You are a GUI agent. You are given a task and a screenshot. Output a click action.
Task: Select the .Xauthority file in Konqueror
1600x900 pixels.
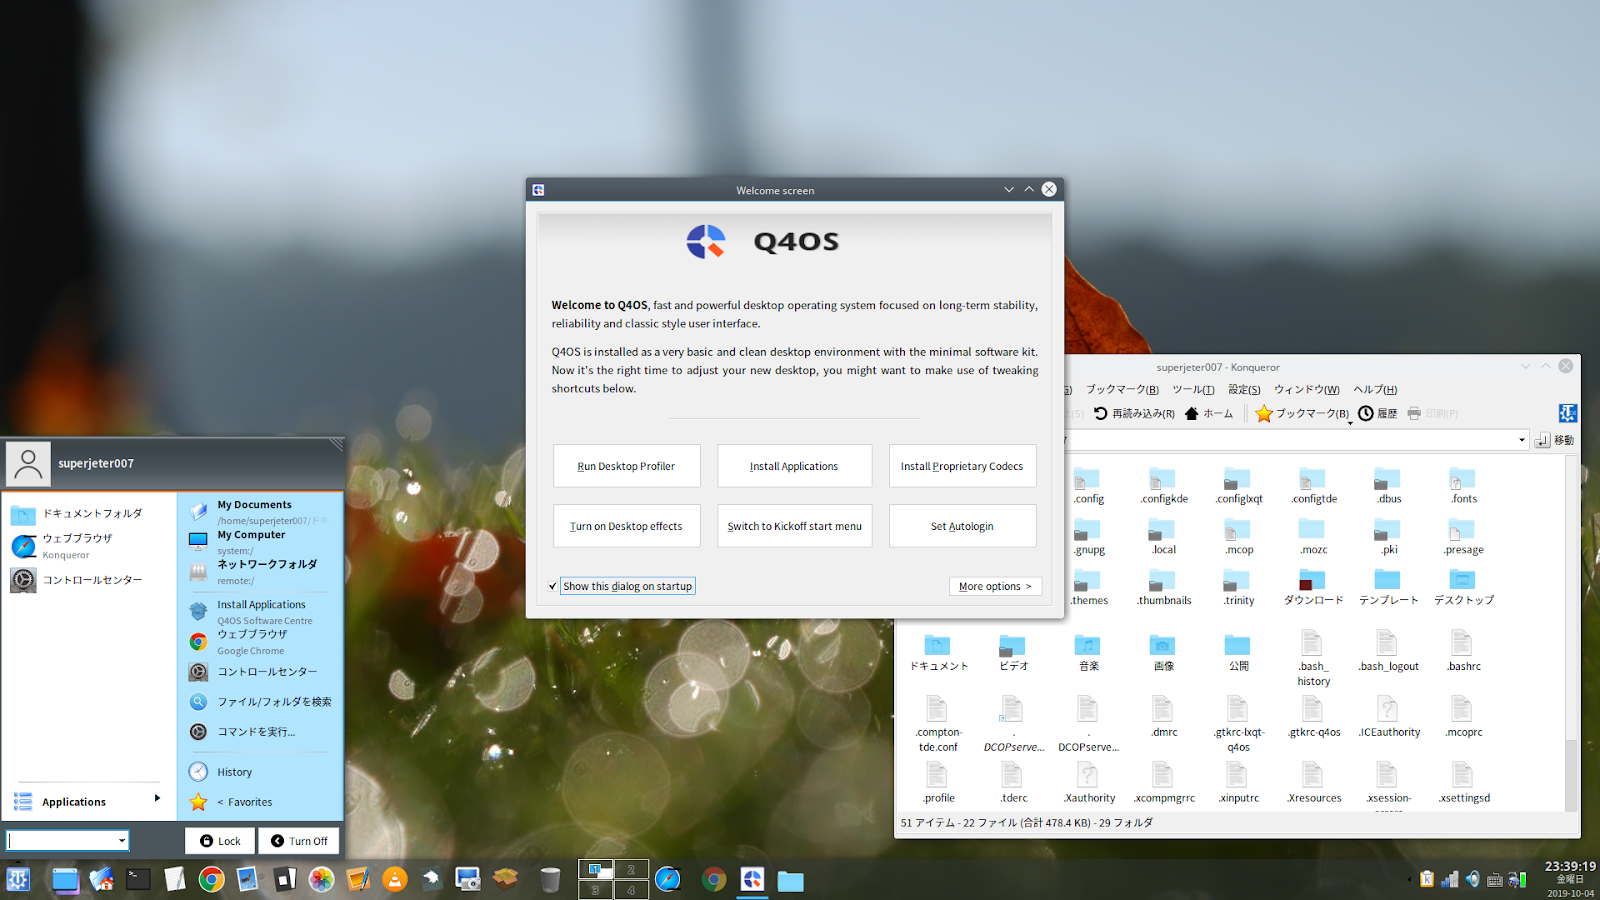pyautogui.click(x=1089, y=783)
